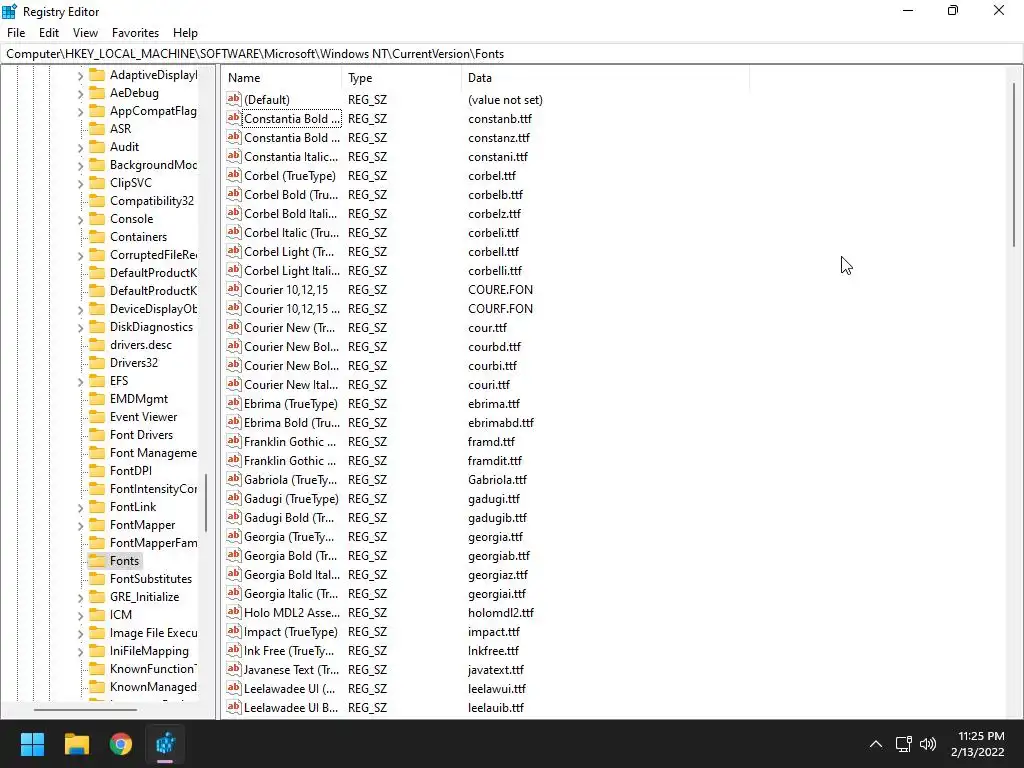
Task: Click the Gabriola string icon
Action: point(234,479)
